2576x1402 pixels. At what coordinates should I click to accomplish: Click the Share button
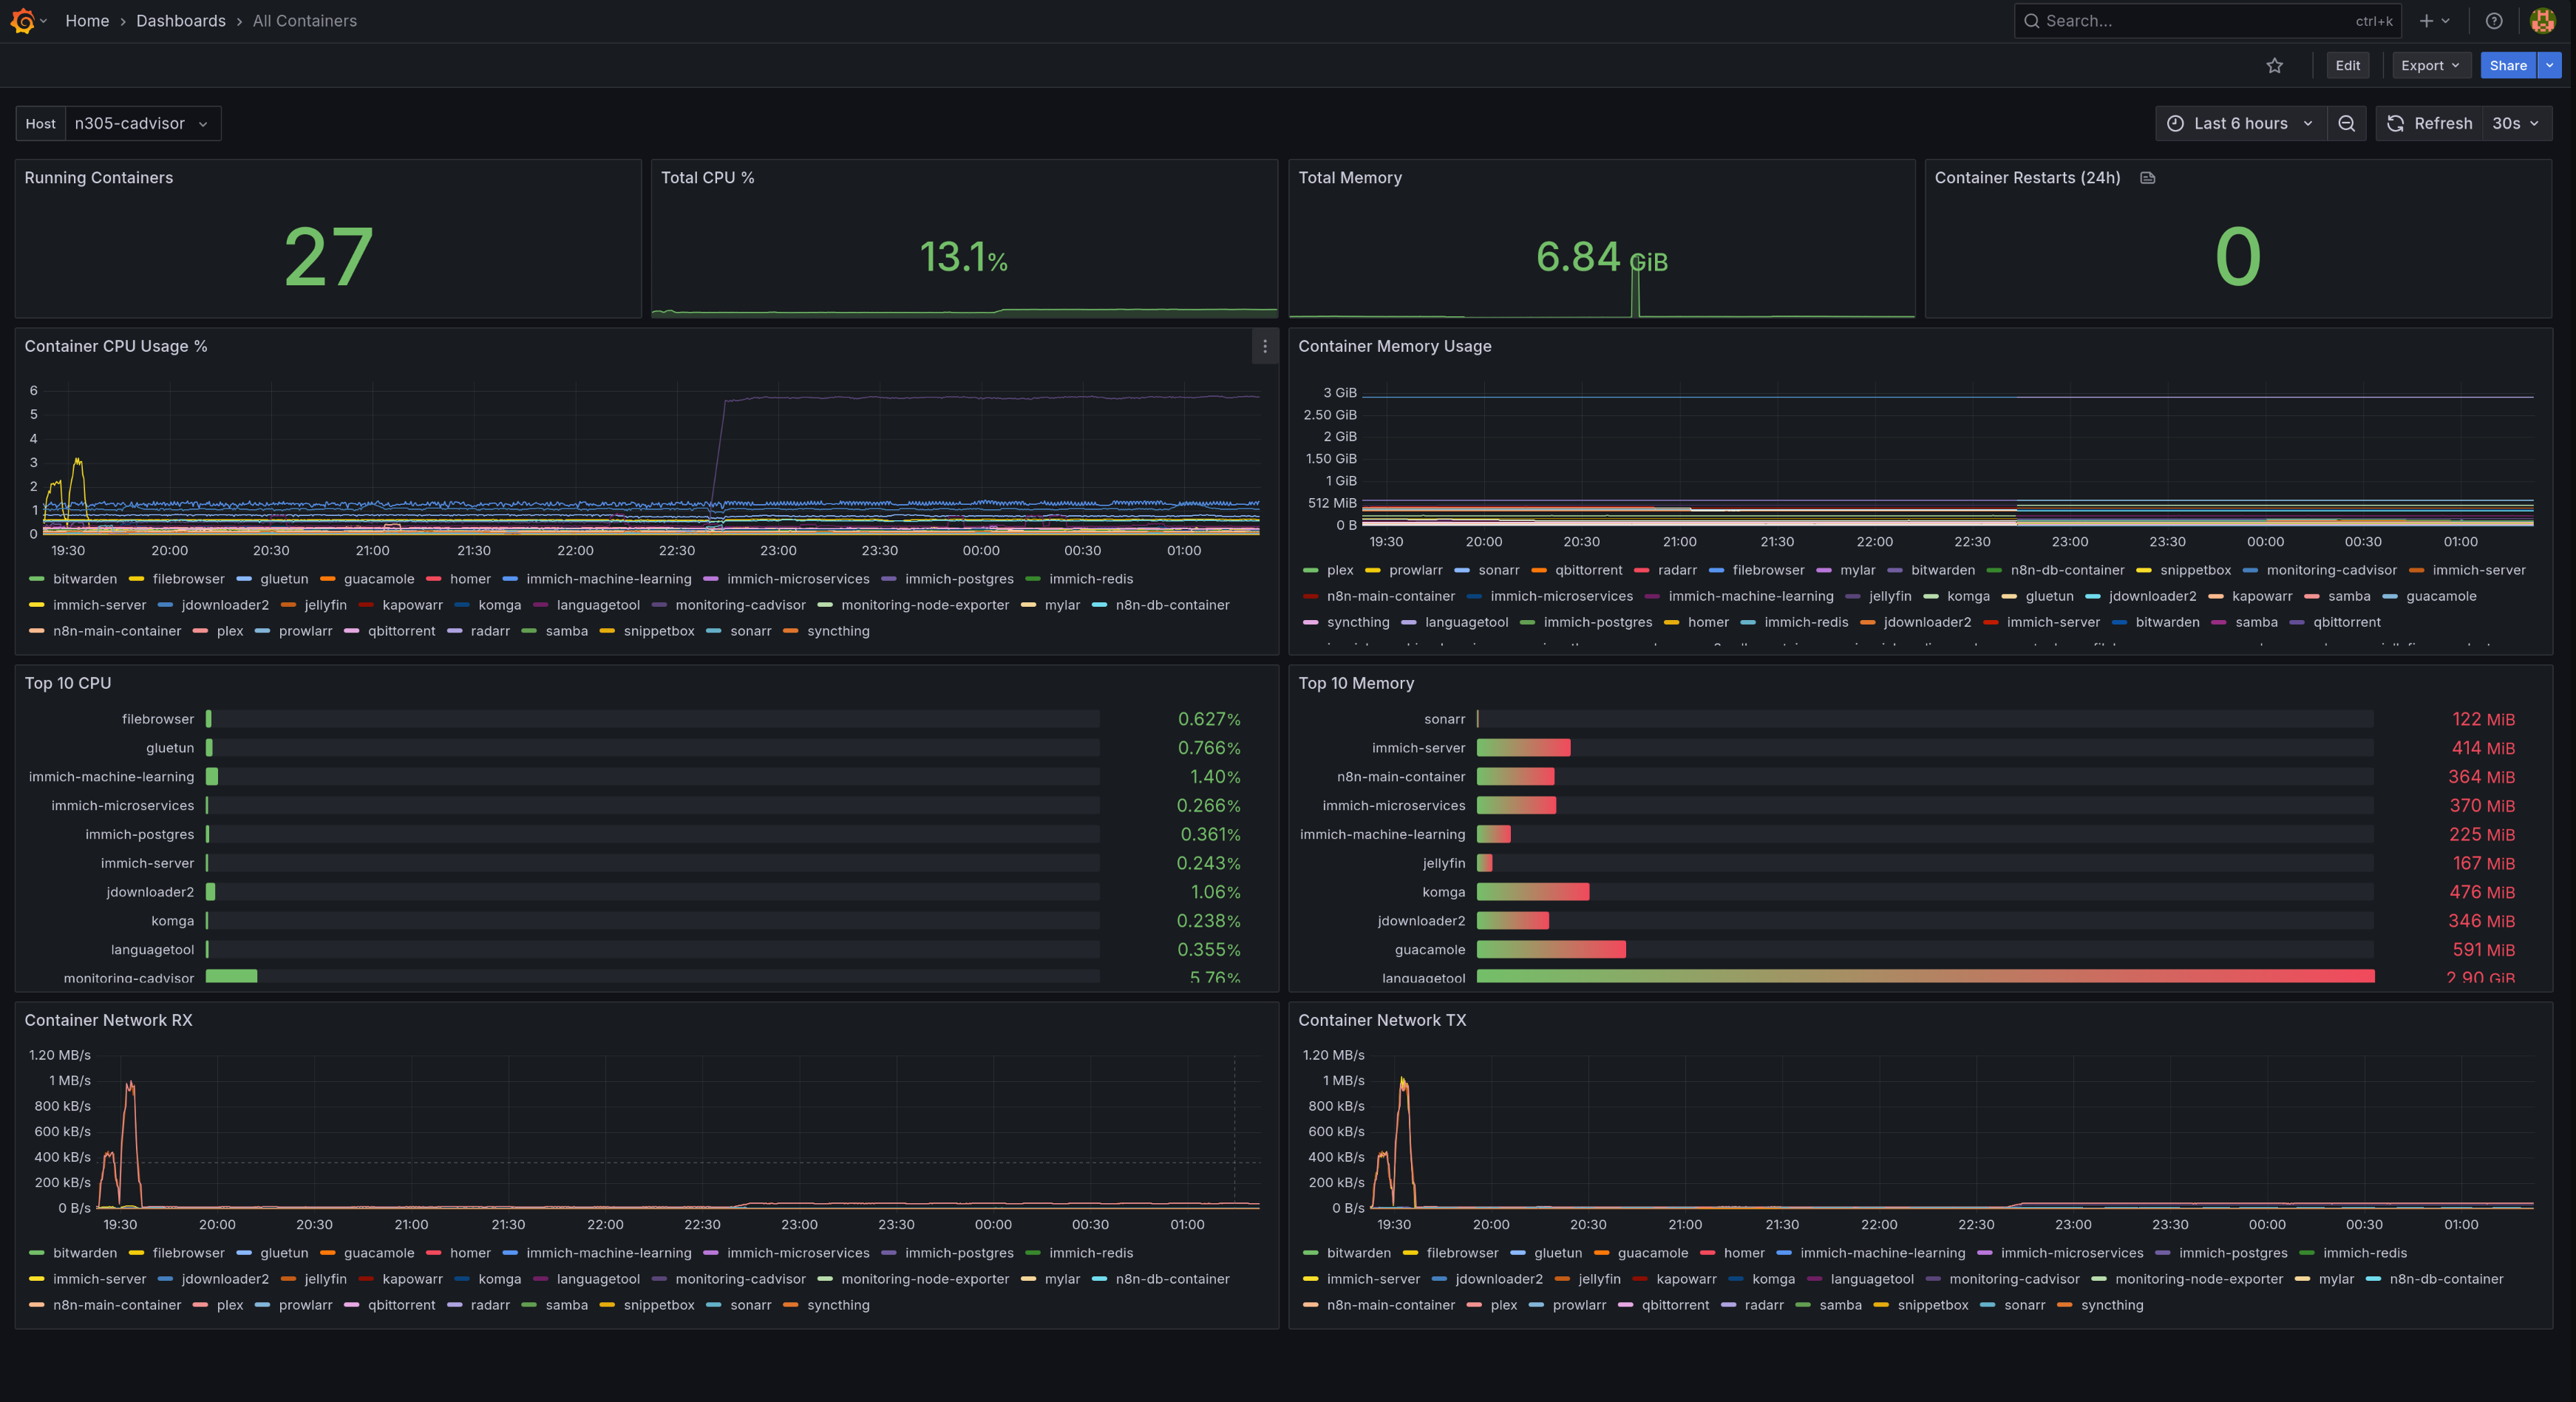(x=2507, y=65)
